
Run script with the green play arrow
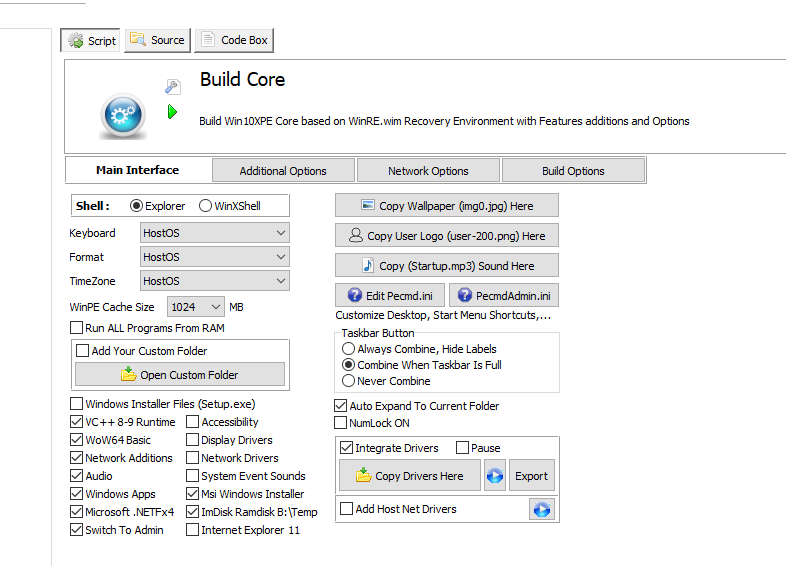[172, 111]
